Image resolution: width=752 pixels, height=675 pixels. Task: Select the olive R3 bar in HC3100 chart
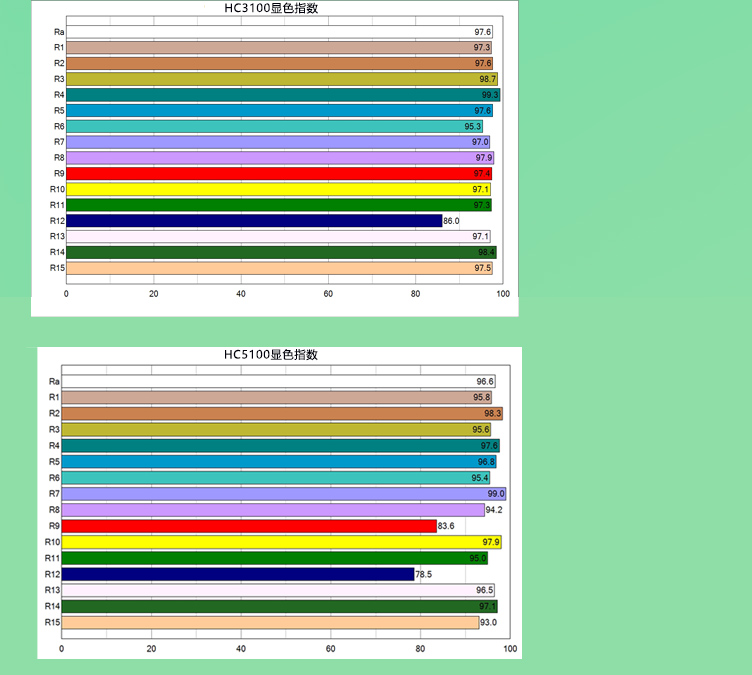click(x=281, y=79)
